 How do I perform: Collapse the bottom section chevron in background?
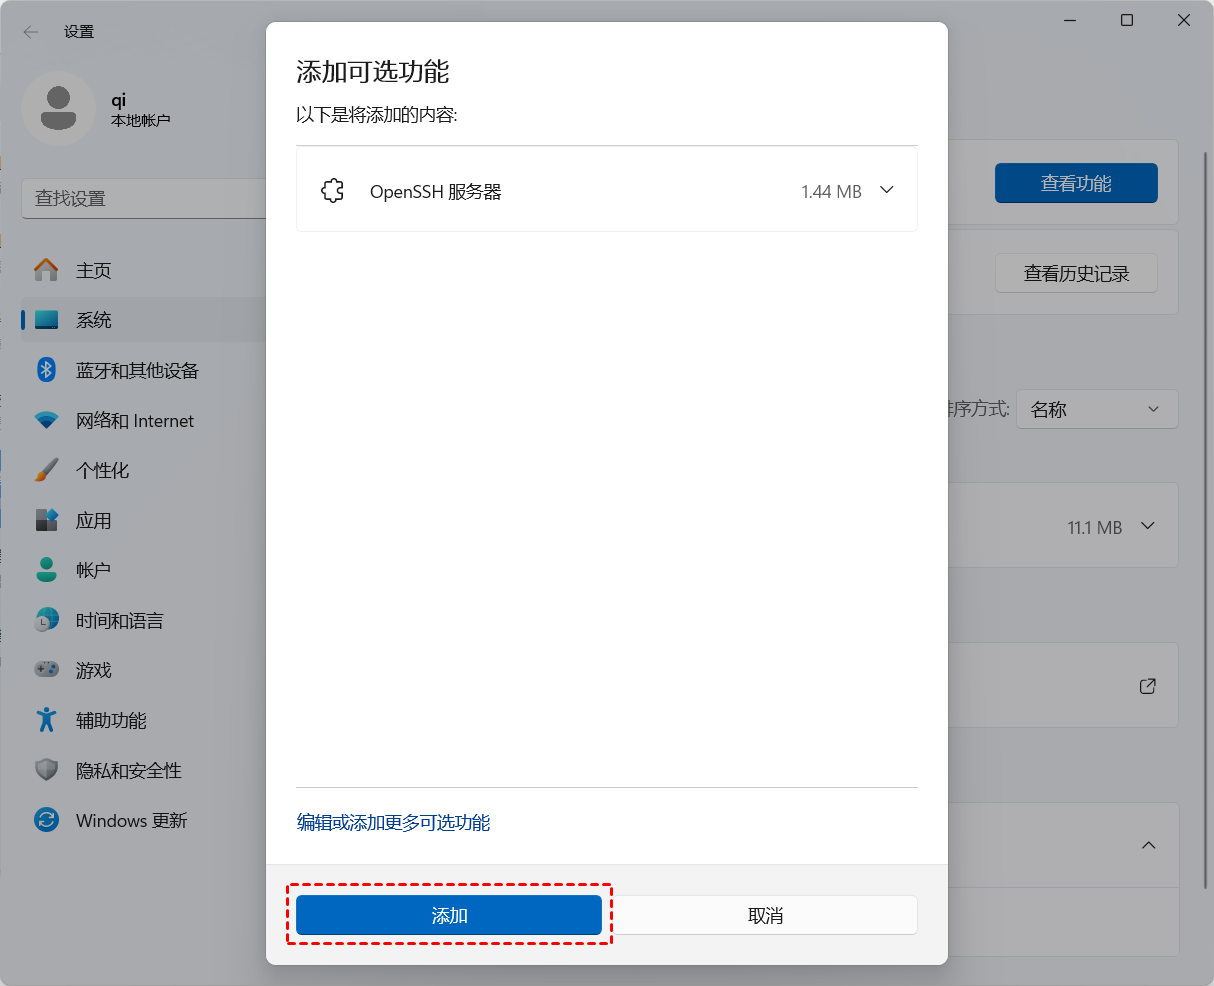pyautogui.click(x=1148, y=845)
